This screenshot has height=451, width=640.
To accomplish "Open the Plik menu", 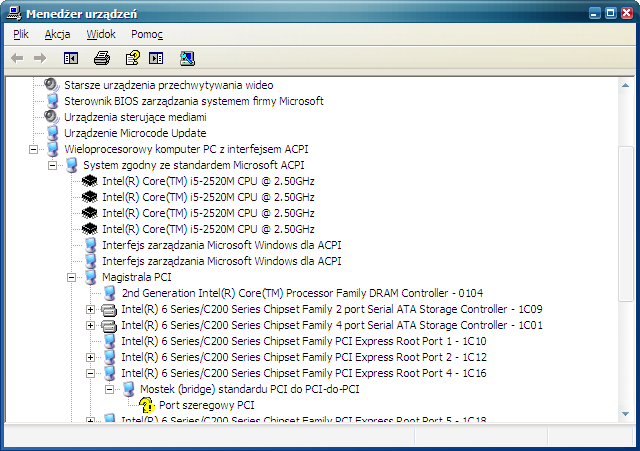I will 21,34.
